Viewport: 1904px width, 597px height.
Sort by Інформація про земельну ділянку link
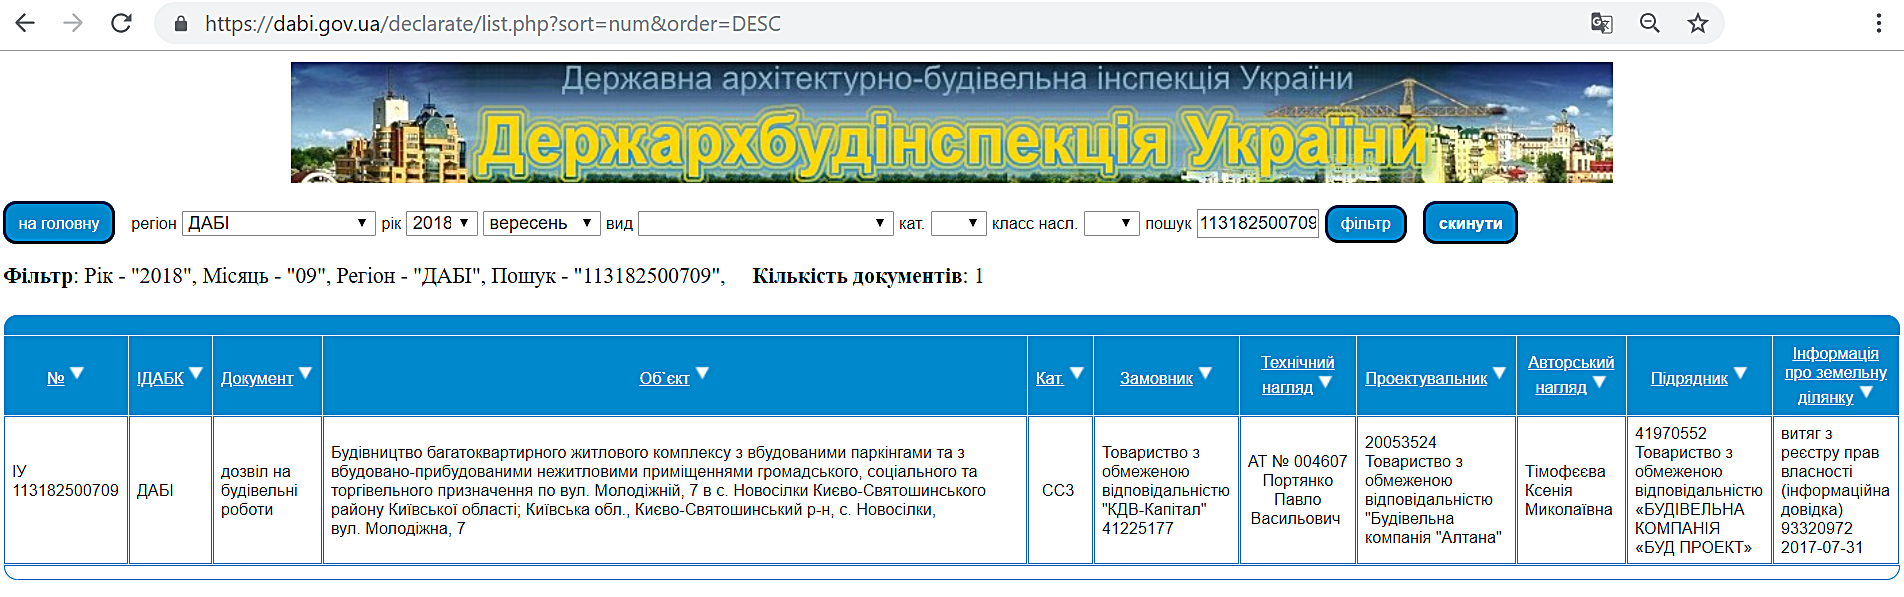(1835, 375)
